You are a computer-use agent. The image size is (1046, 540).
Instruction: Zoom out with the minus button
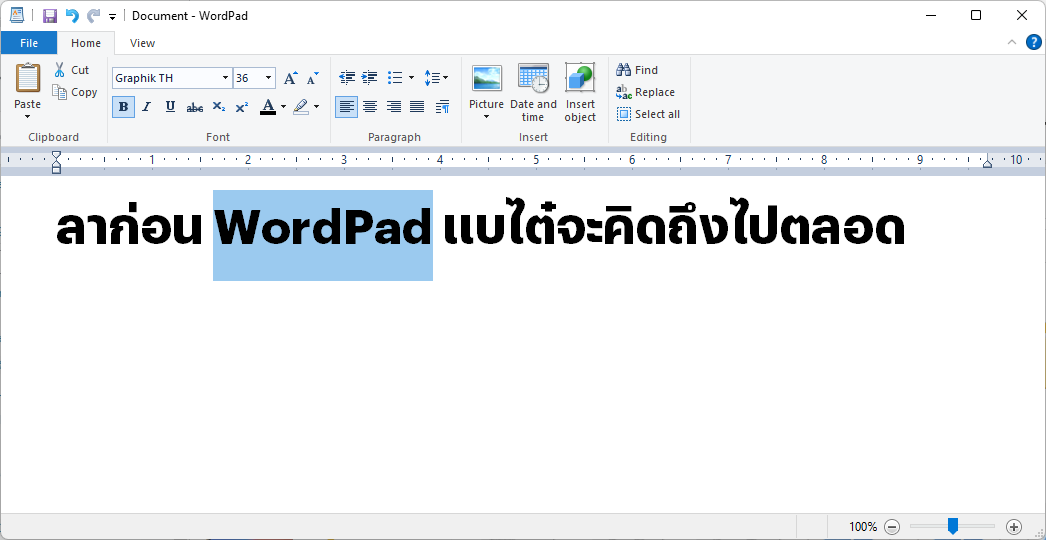(x=893, y=527)
